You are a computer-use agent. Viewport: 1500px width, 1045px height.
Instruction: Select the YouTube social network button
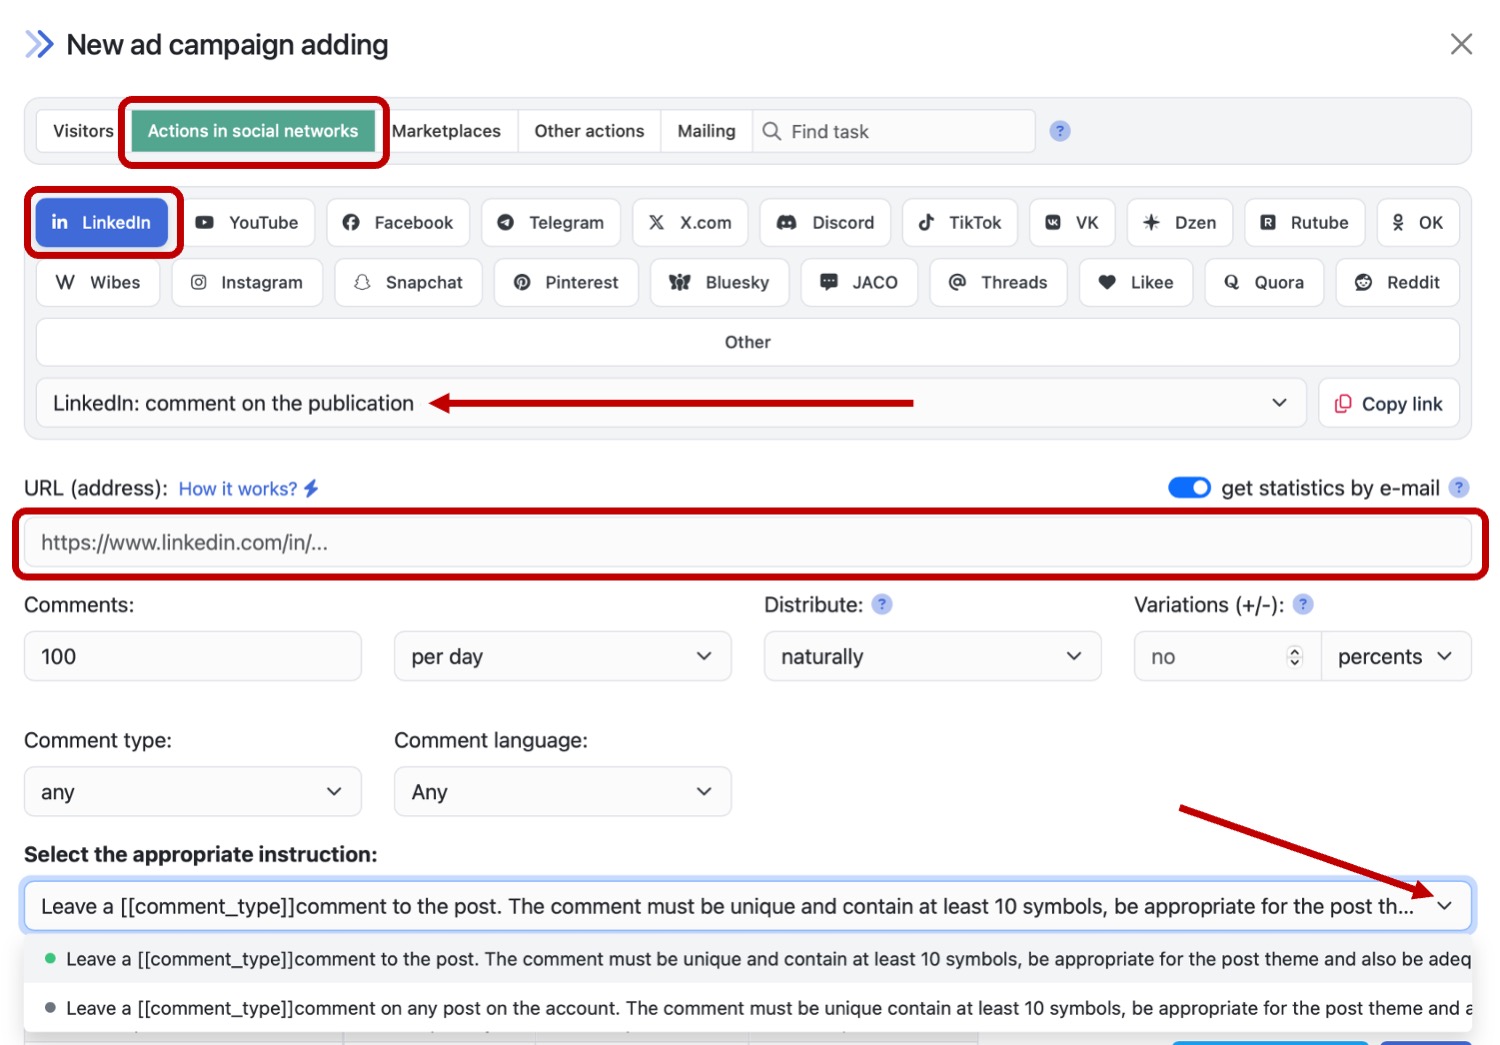247,222
